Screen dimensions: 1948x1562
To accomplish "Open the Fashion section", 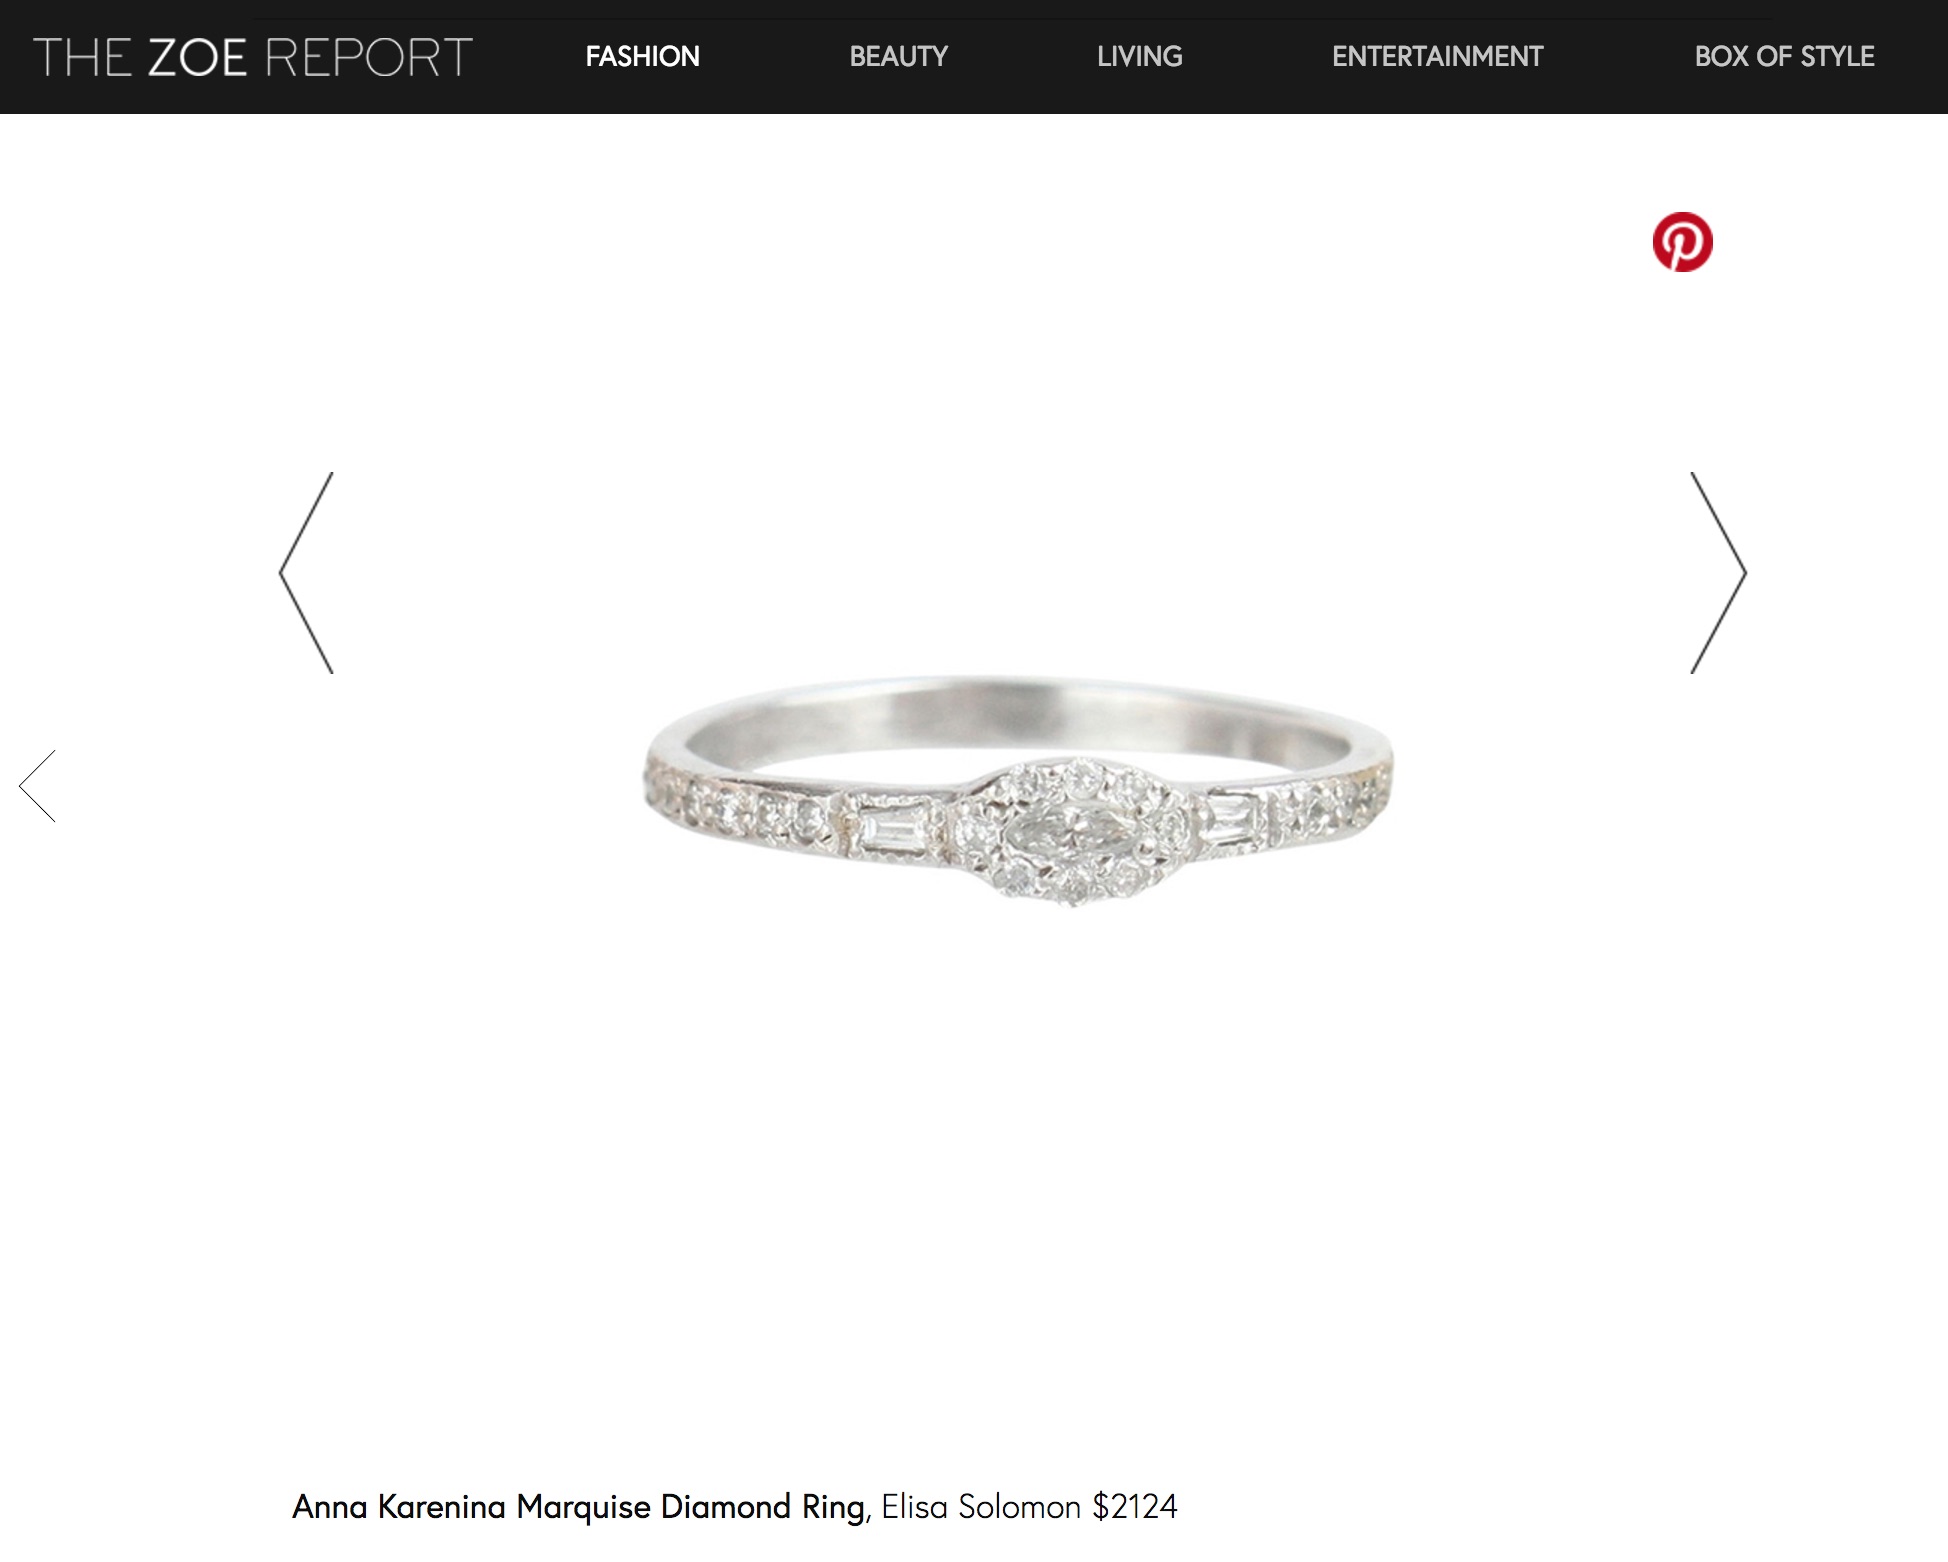I will pos(642,57).
